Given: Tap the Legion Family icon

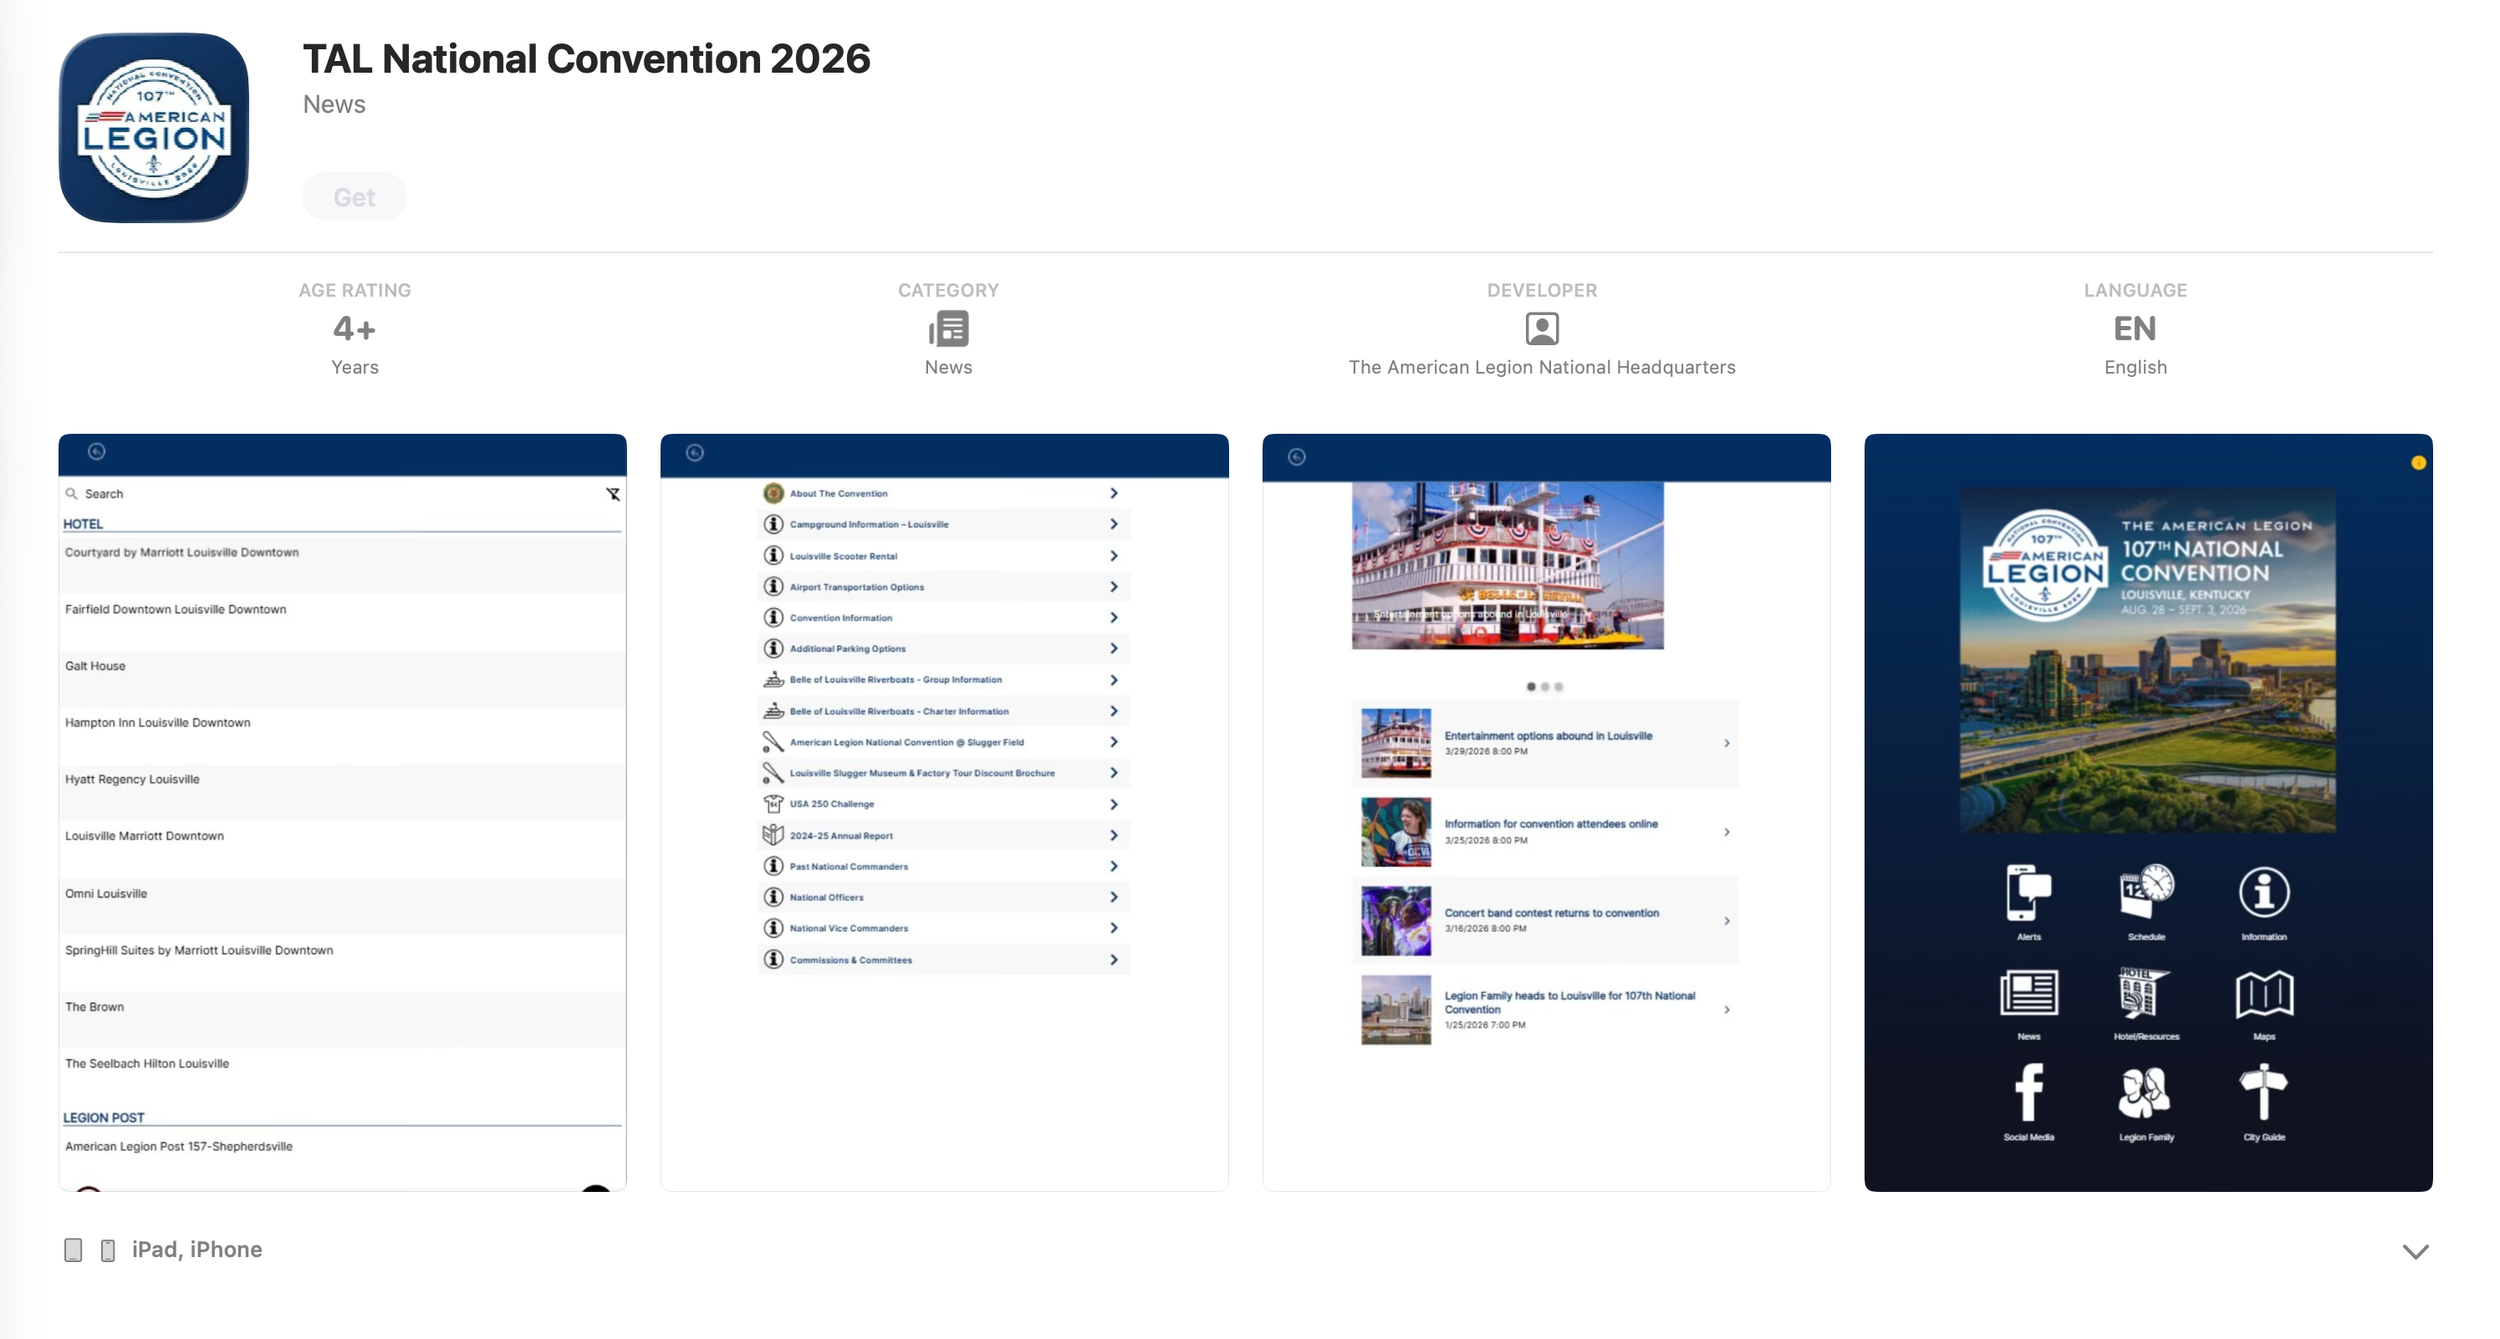Looking at the screenshot, I should tap(2146, 1093).
